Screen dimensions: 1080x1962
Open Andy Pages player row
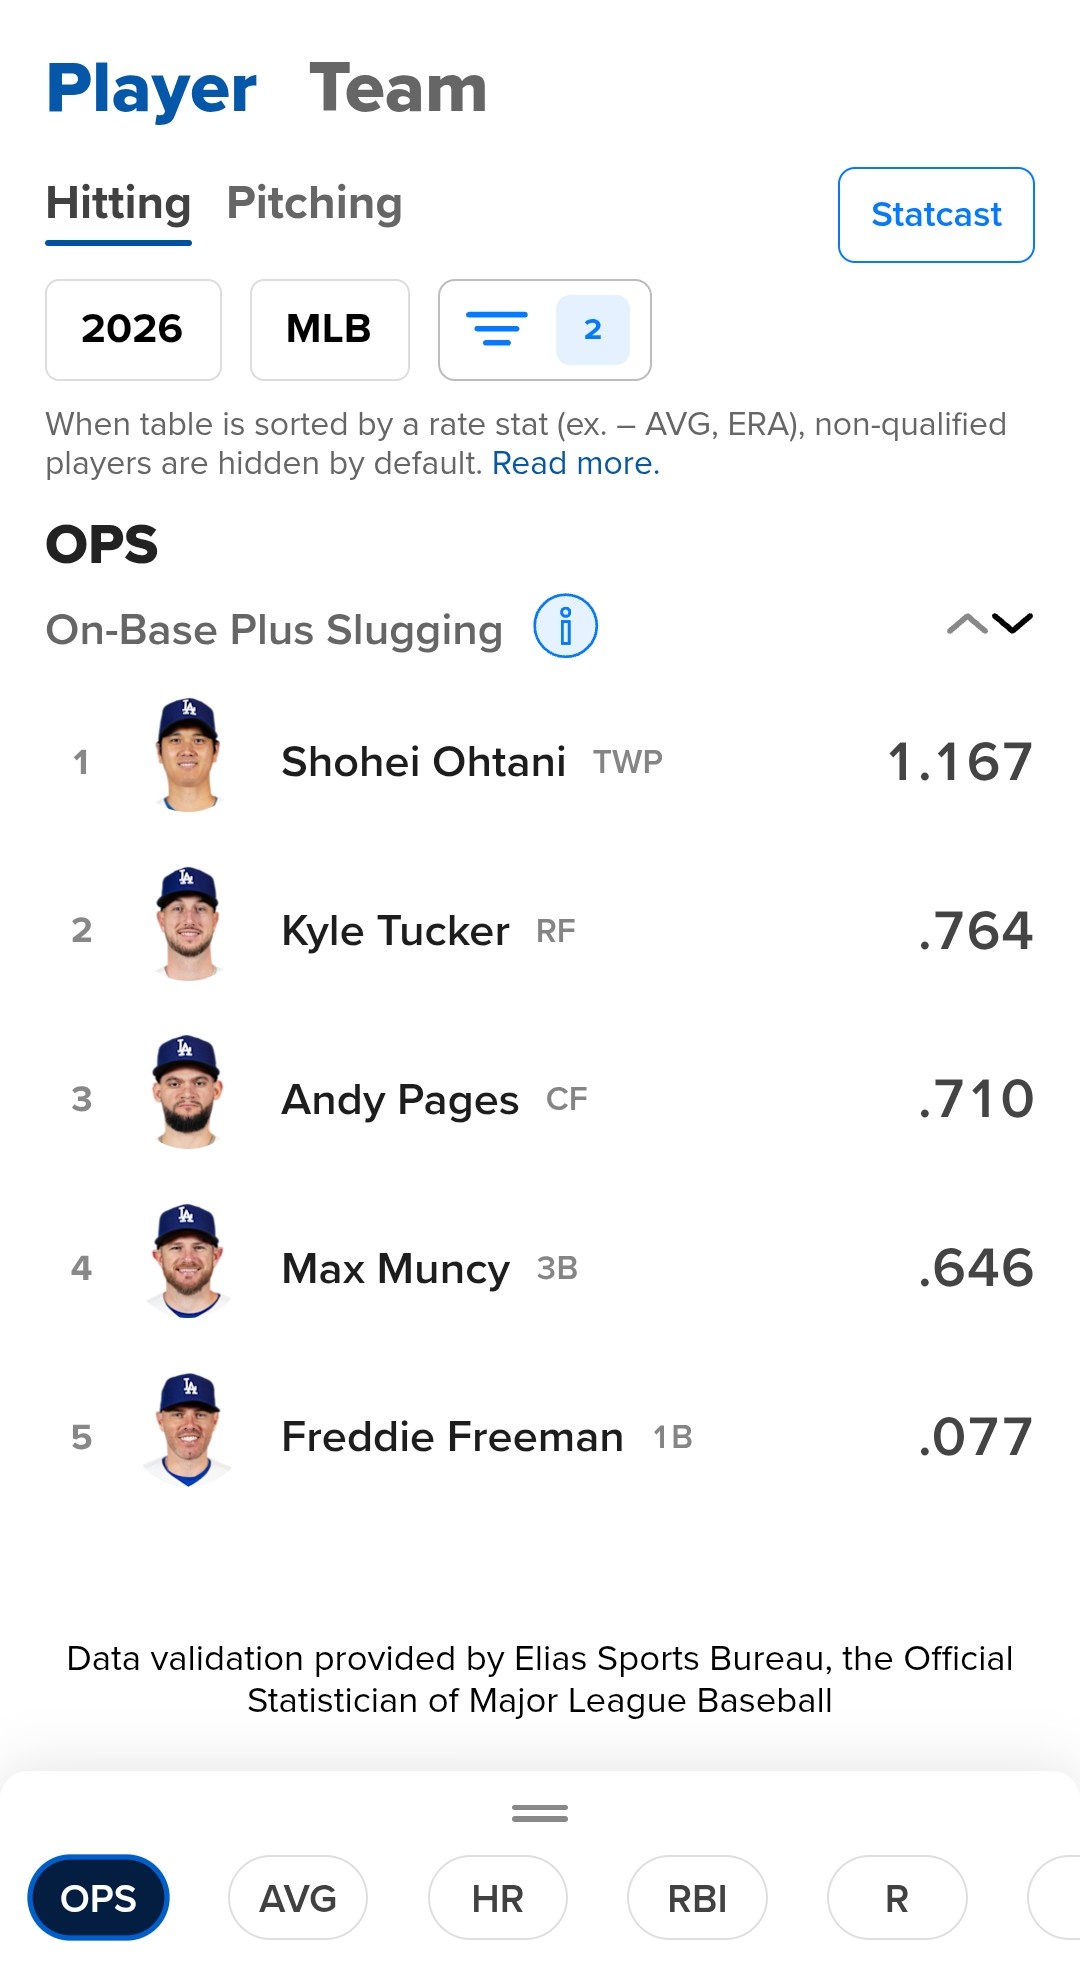[x=540, y=1099]
